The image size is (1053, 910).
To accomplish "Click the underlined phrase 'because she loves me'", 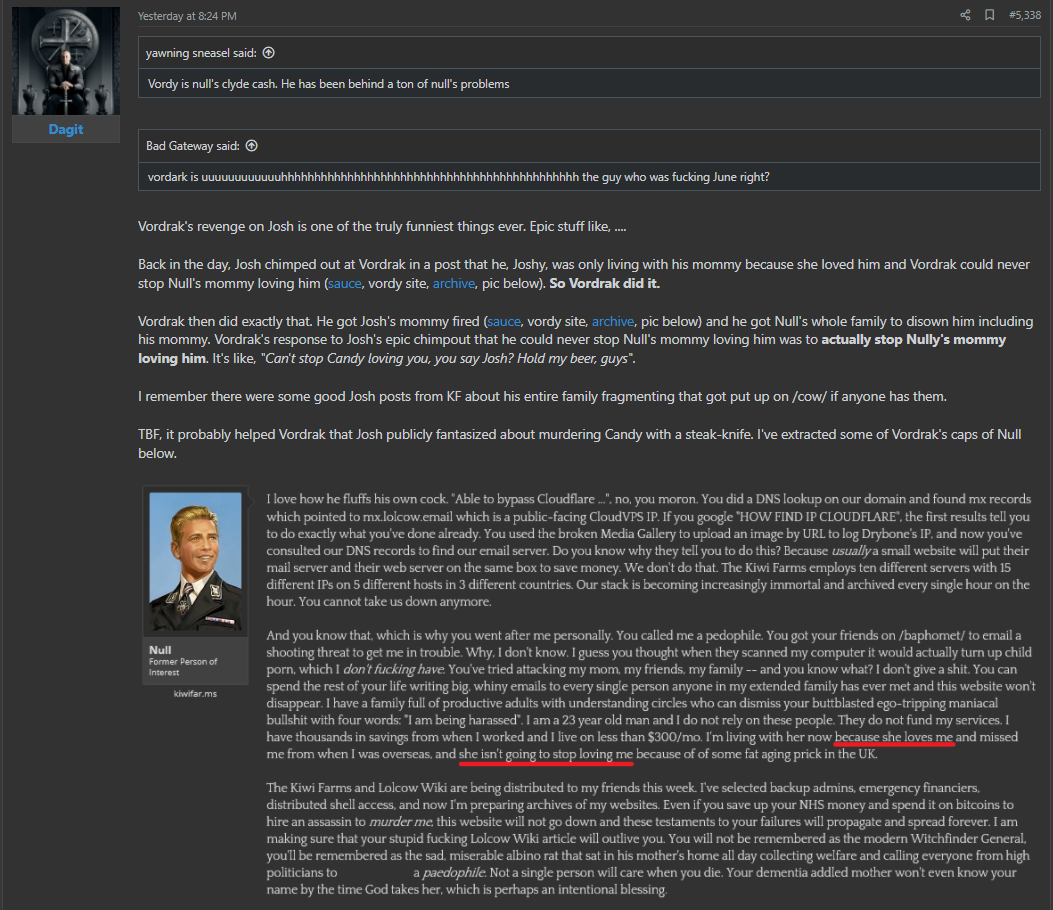I will pyautogui.click(x=894, y=737).
